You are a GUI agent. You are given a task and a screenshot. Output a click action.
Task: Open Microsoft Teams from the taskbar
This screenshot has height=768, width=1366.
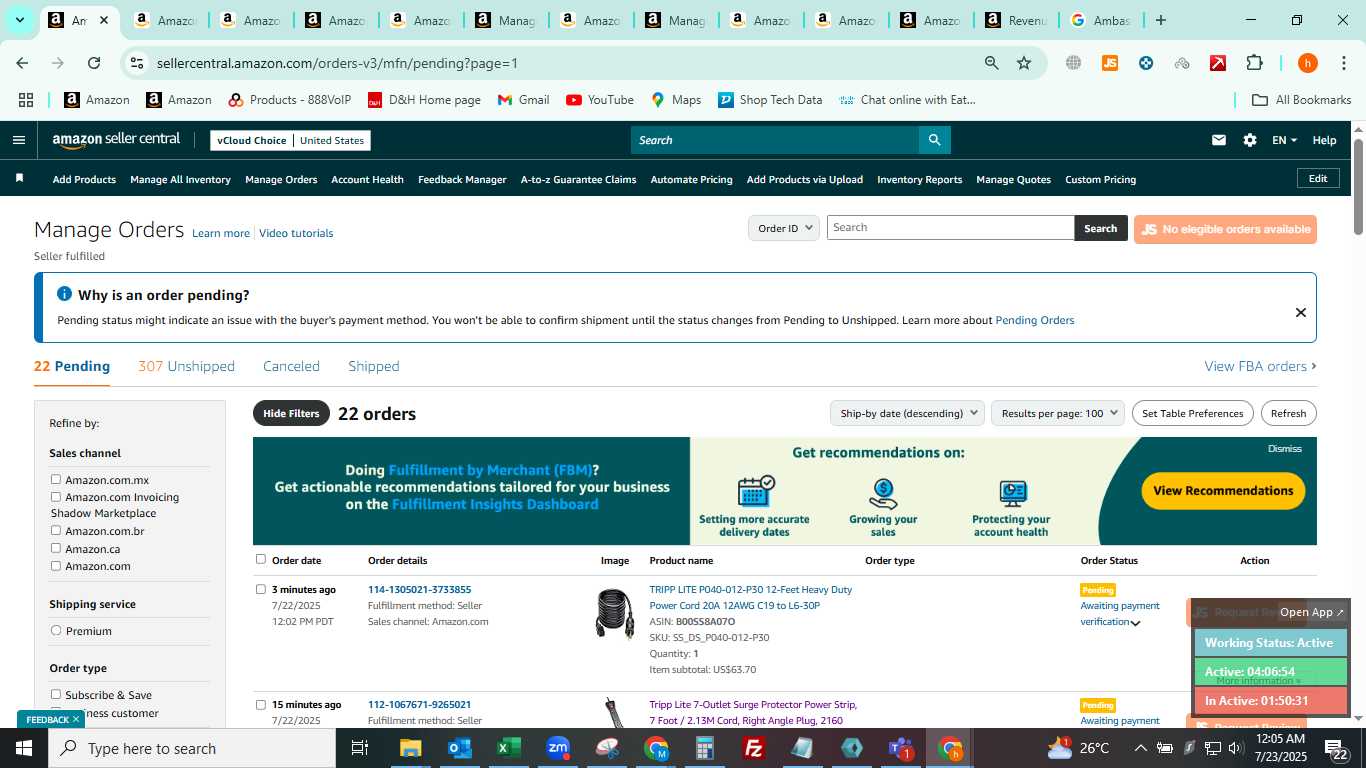[900, 748]
